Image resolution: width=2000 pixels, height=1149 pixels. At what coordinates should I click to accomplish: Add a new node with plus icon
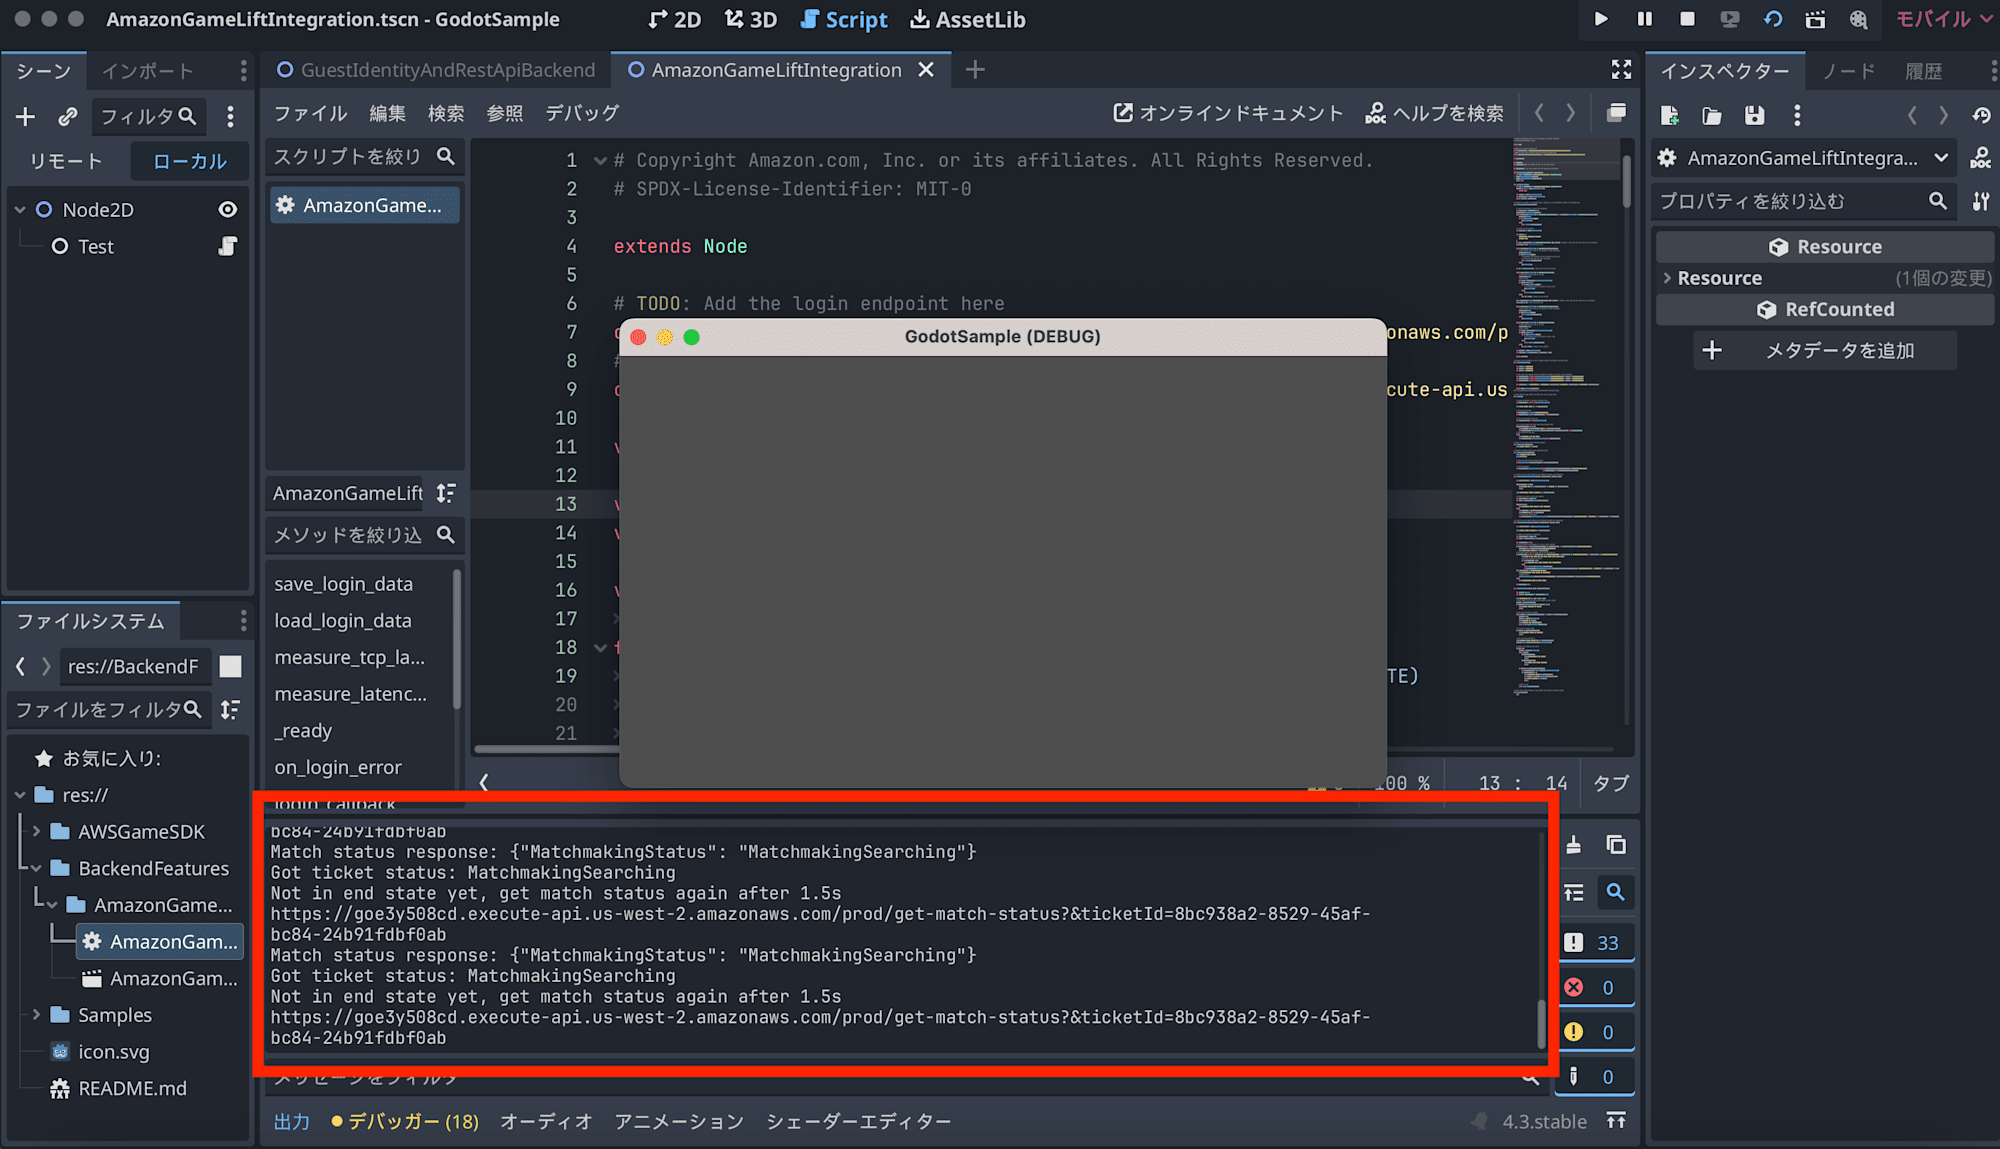click(x=25, y=117)
